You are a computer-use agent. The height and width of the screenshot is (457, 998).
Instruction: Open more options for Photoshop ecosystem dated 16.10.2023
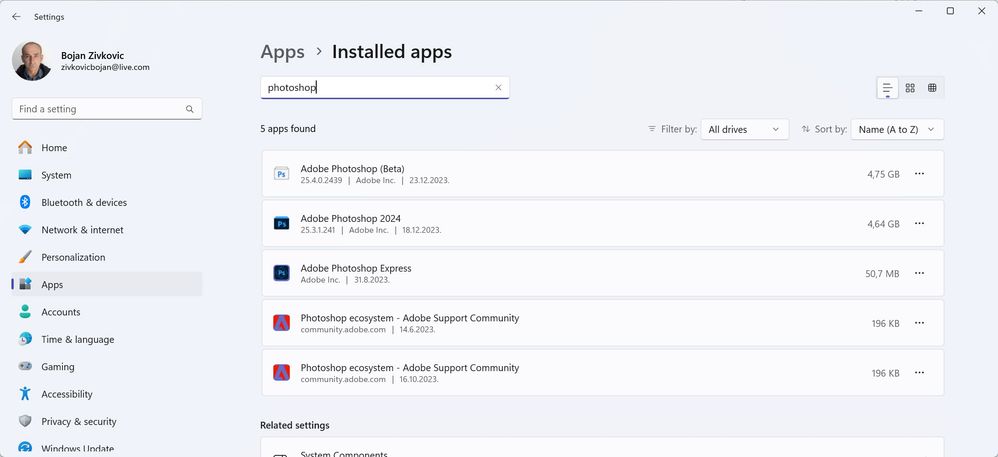919,372
